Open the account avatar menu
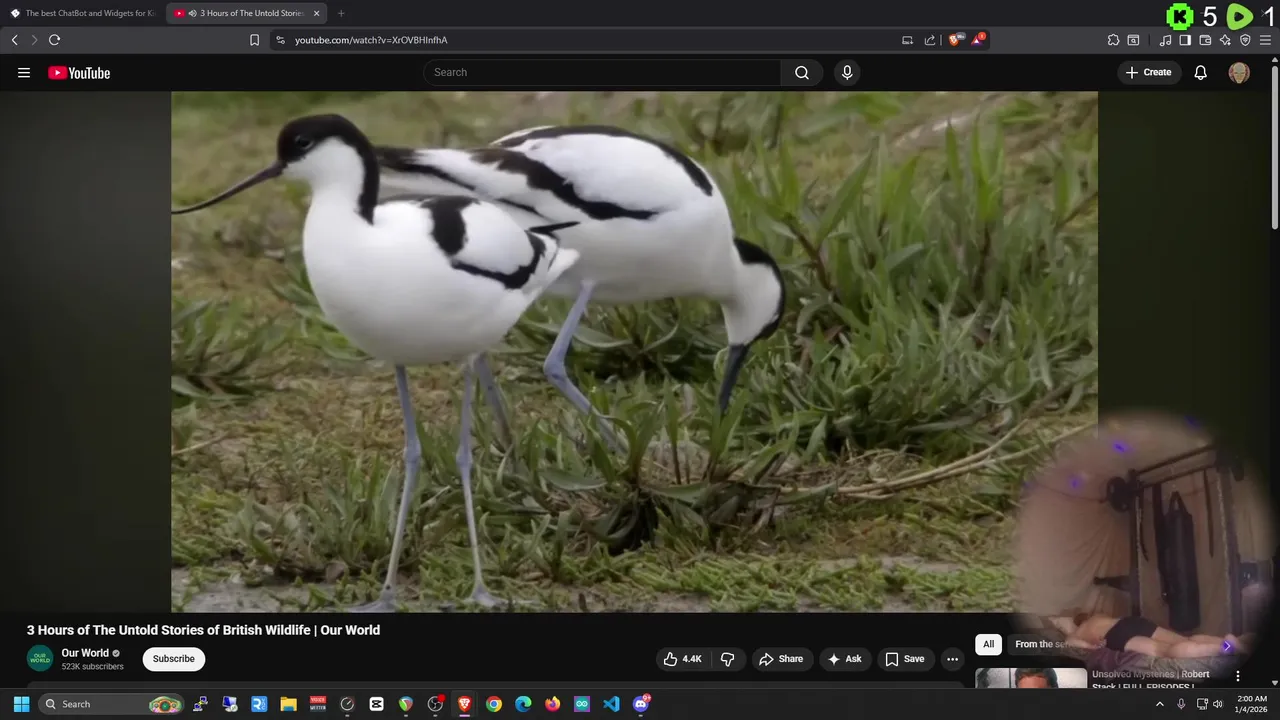Image resolution: width=1280 pixels, height=720 pixels. 1238,73
